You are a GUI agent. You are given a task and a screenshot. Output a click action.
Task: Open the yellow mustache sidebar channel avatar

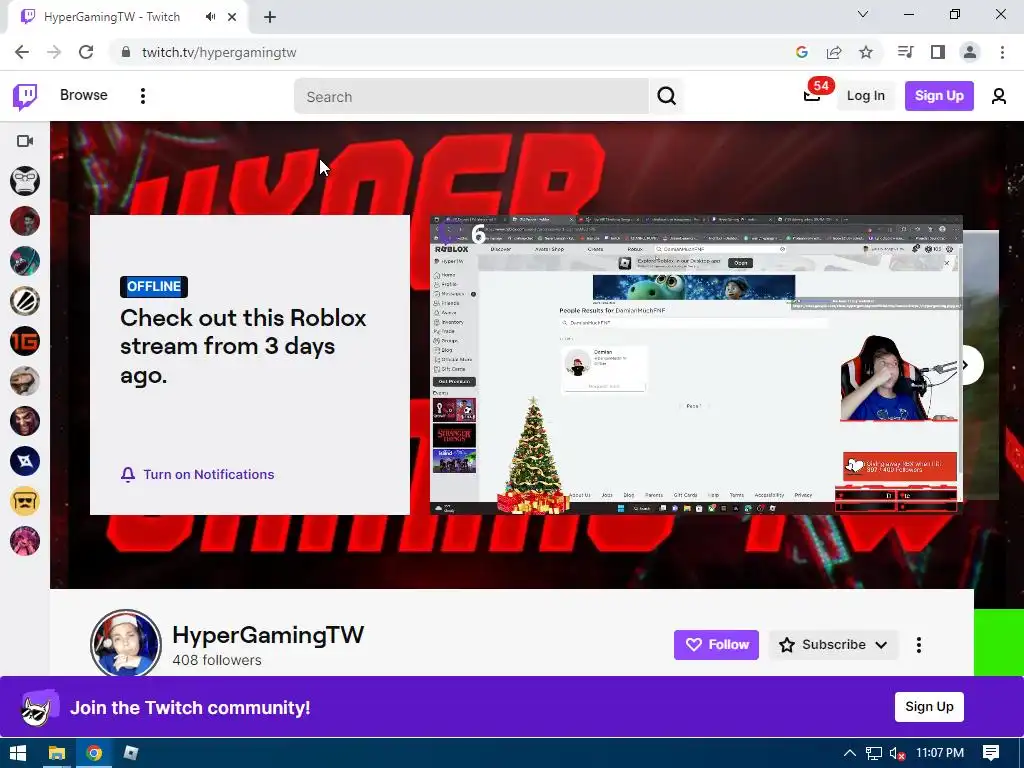25,501
